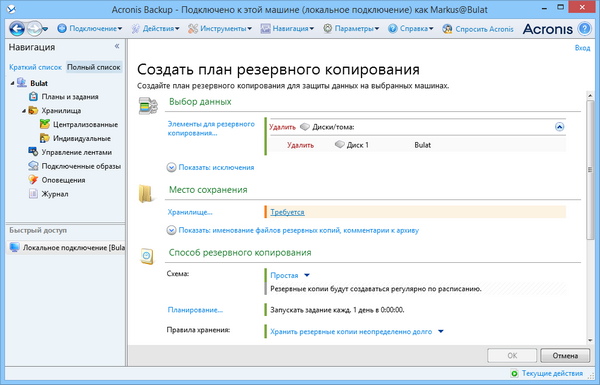600x385 pixels.
Task: Open Журнал in navigation tree
Action: 55,194
